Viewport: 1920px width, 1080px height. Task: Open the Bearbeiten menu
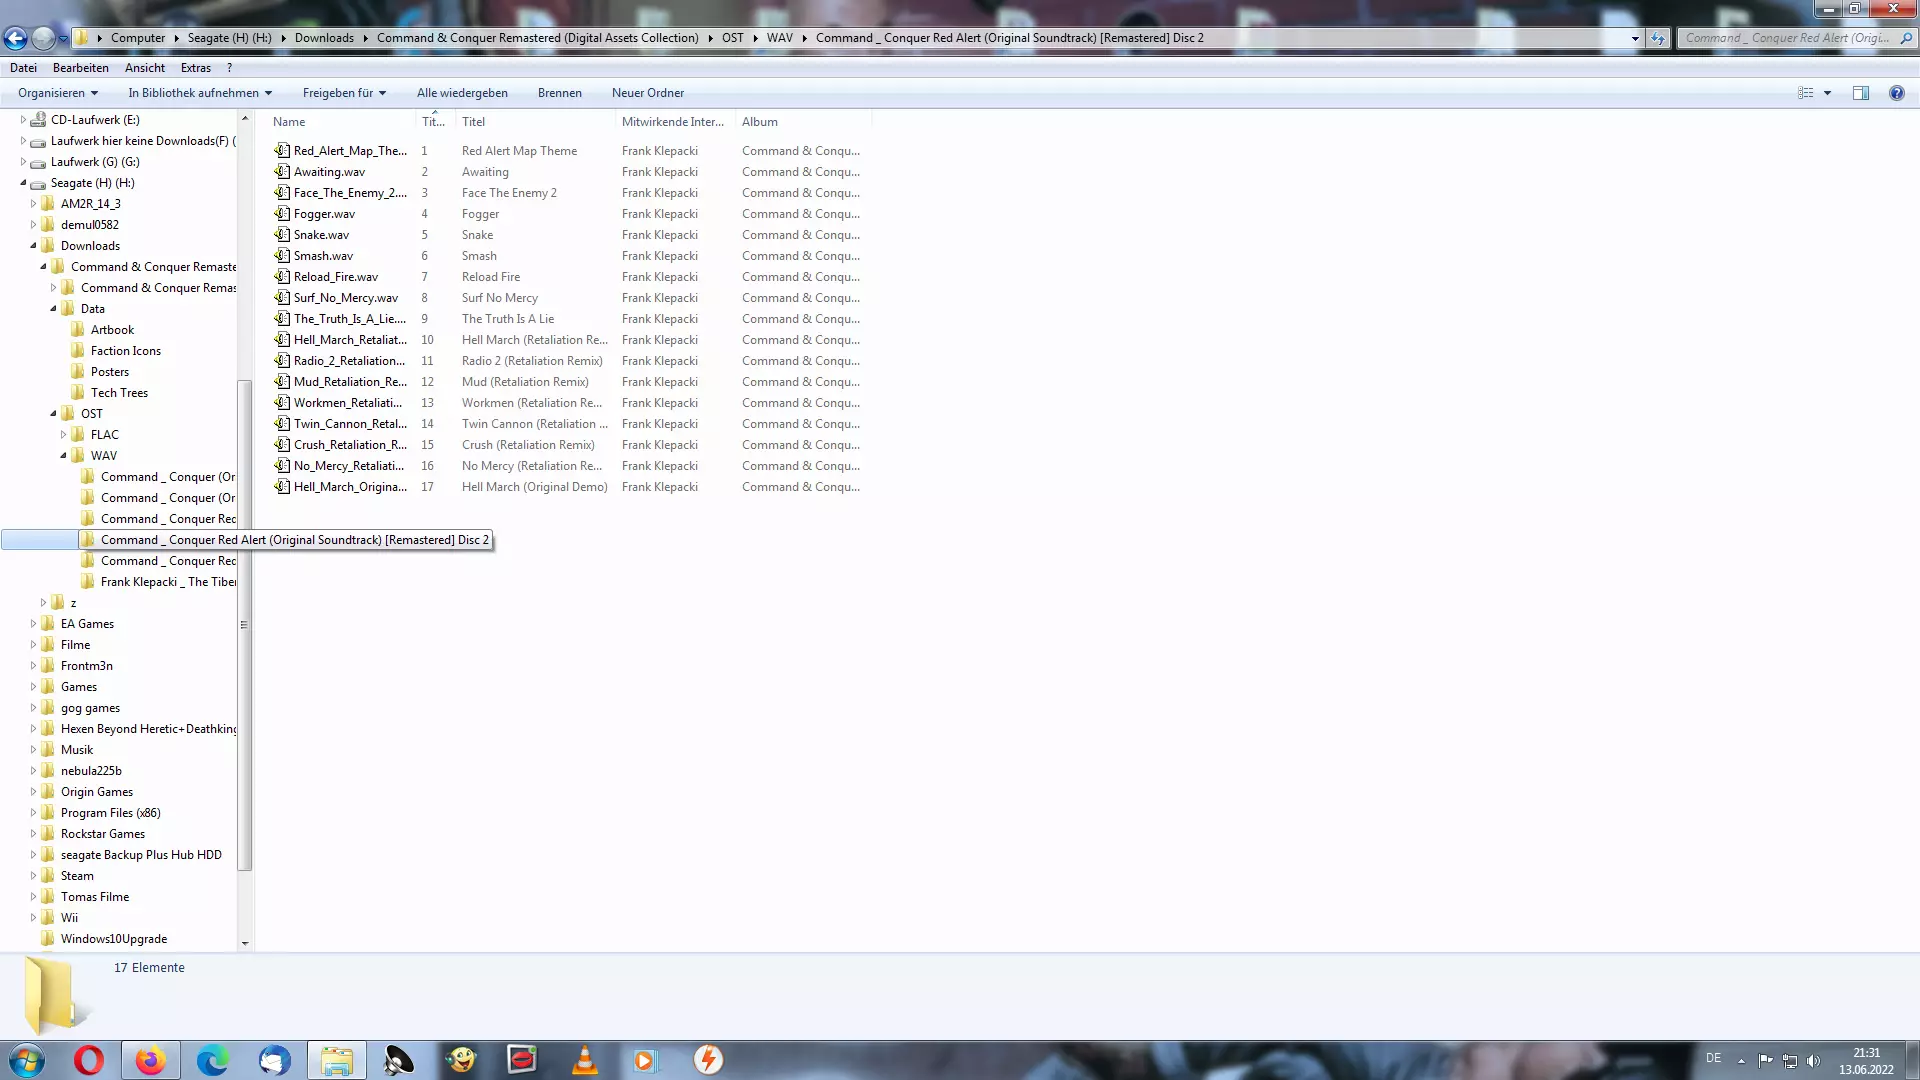click(81, 68)
